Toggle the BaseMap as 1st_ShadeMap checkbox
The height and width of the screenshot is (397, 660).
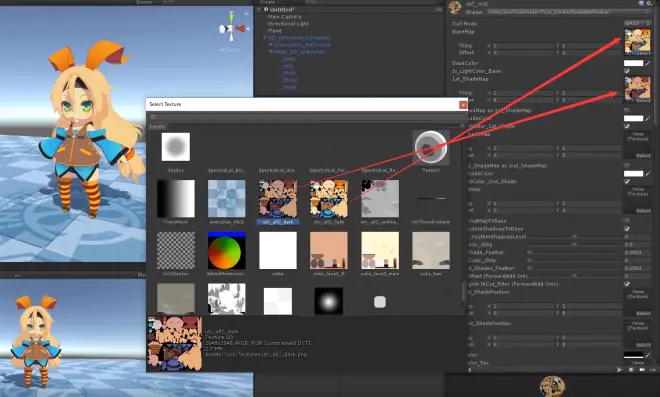pos(627,110)
